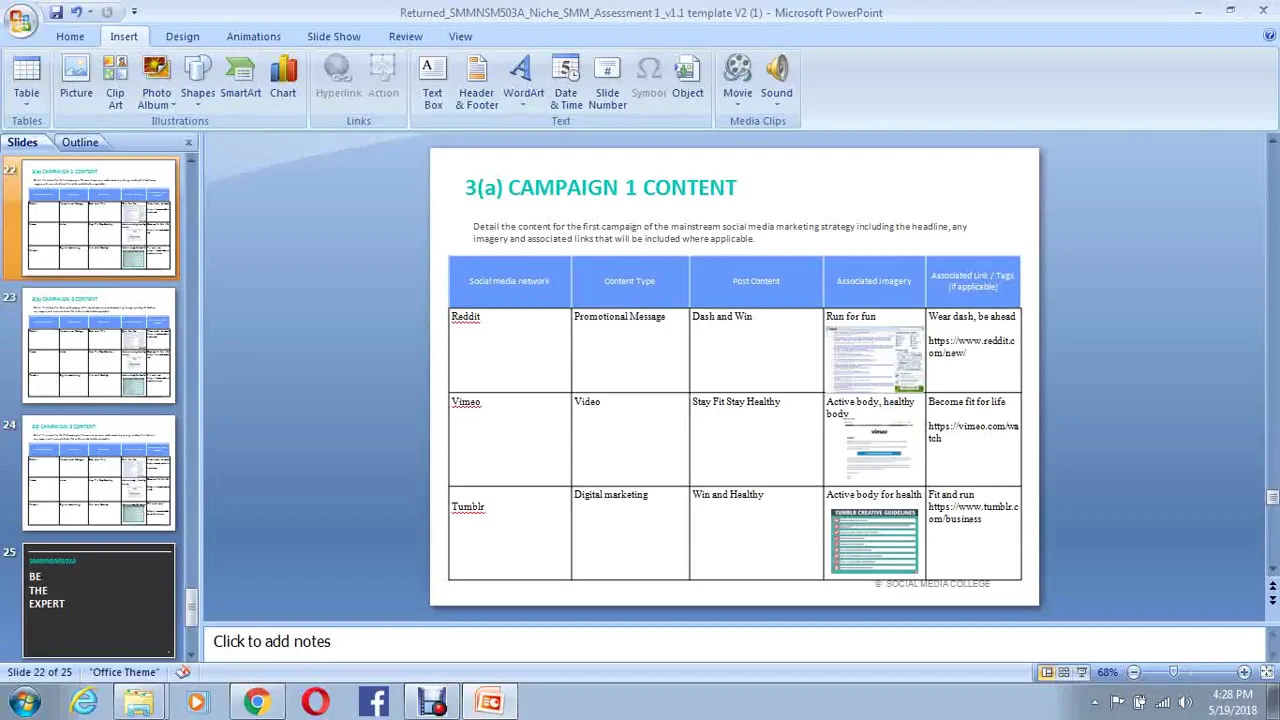
Task: Click the 'Digital marketing' cell
Action: tap(630, 533)
